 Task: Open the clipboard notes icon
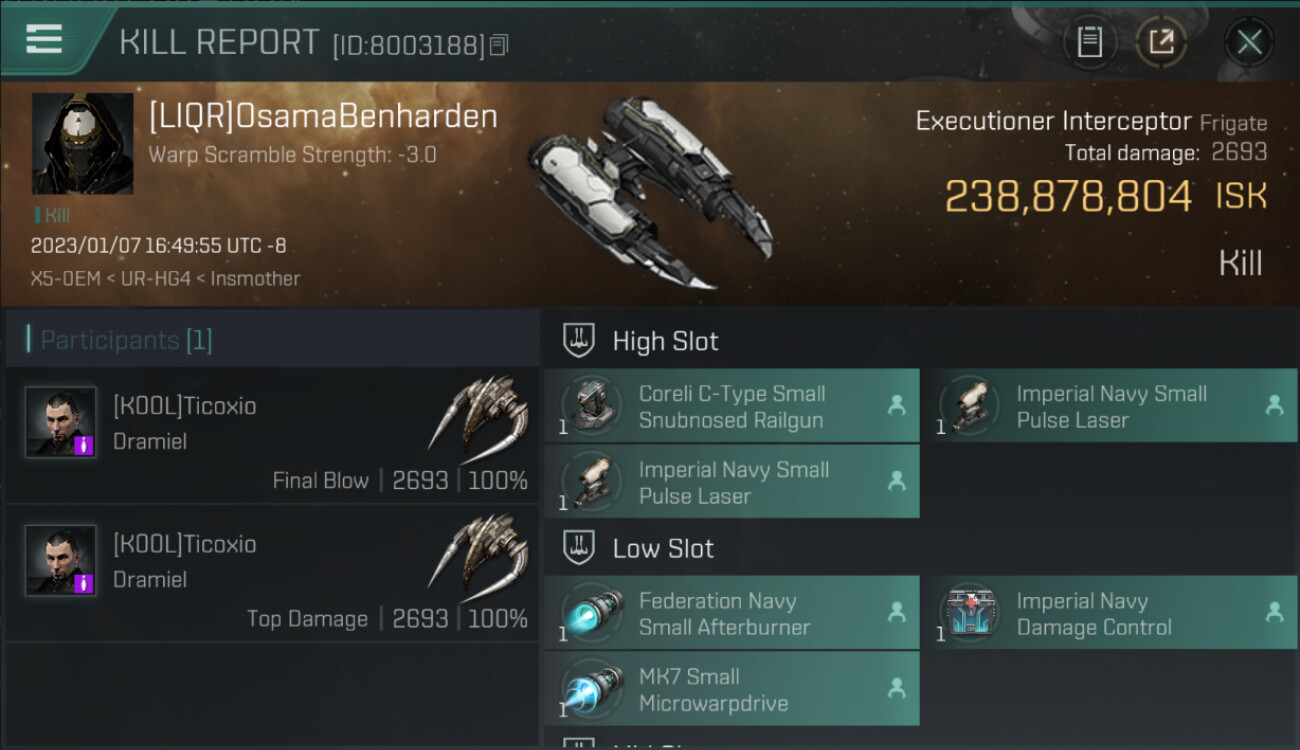point(1089,42)
